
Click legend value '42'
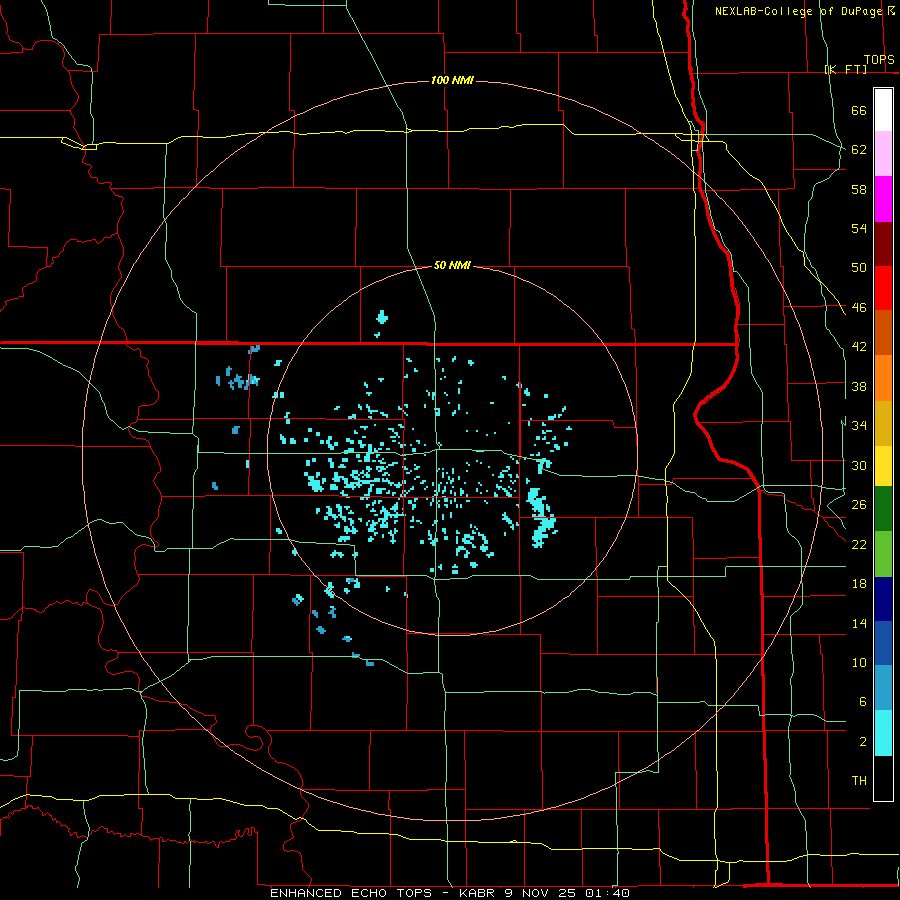coord(859,346)
